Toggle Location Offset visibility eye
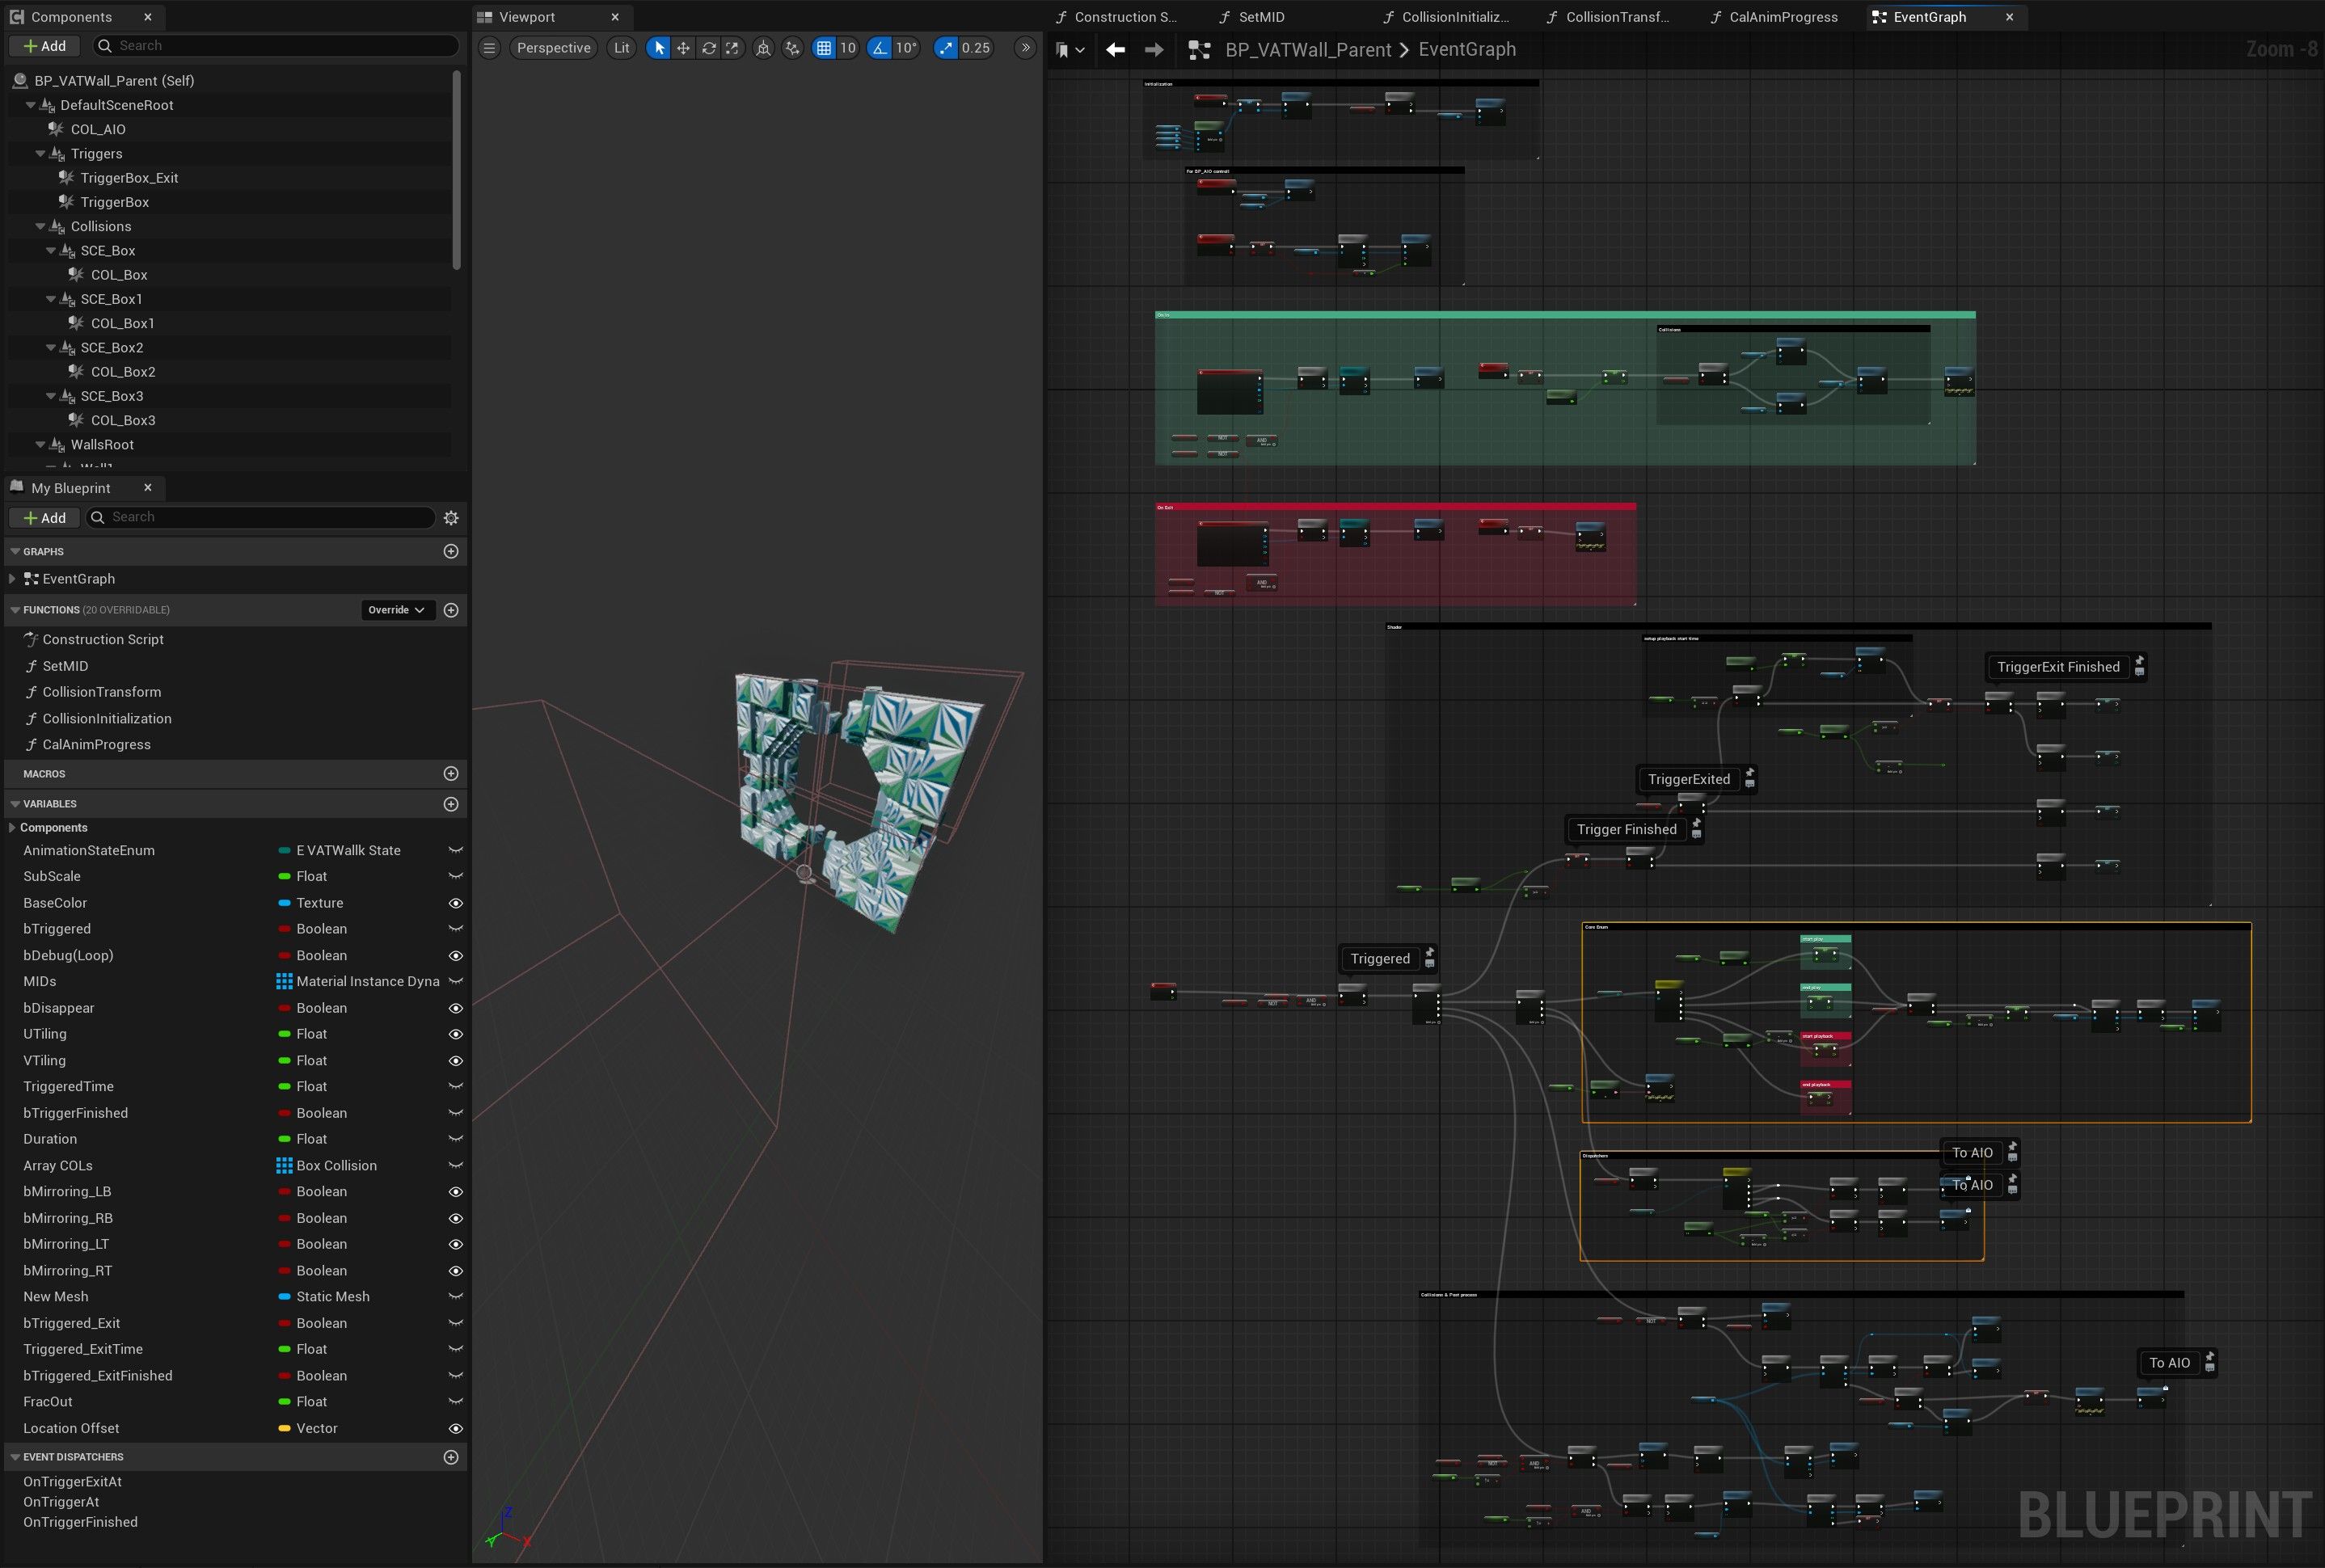Screen dimensions: 2325x1568 click(455, 1429)
